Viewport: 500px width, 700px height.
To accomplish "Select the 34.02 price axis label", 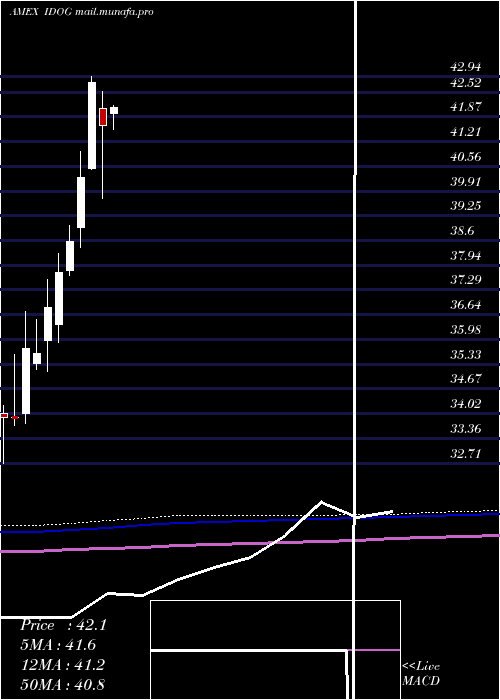I will point(466,404).
